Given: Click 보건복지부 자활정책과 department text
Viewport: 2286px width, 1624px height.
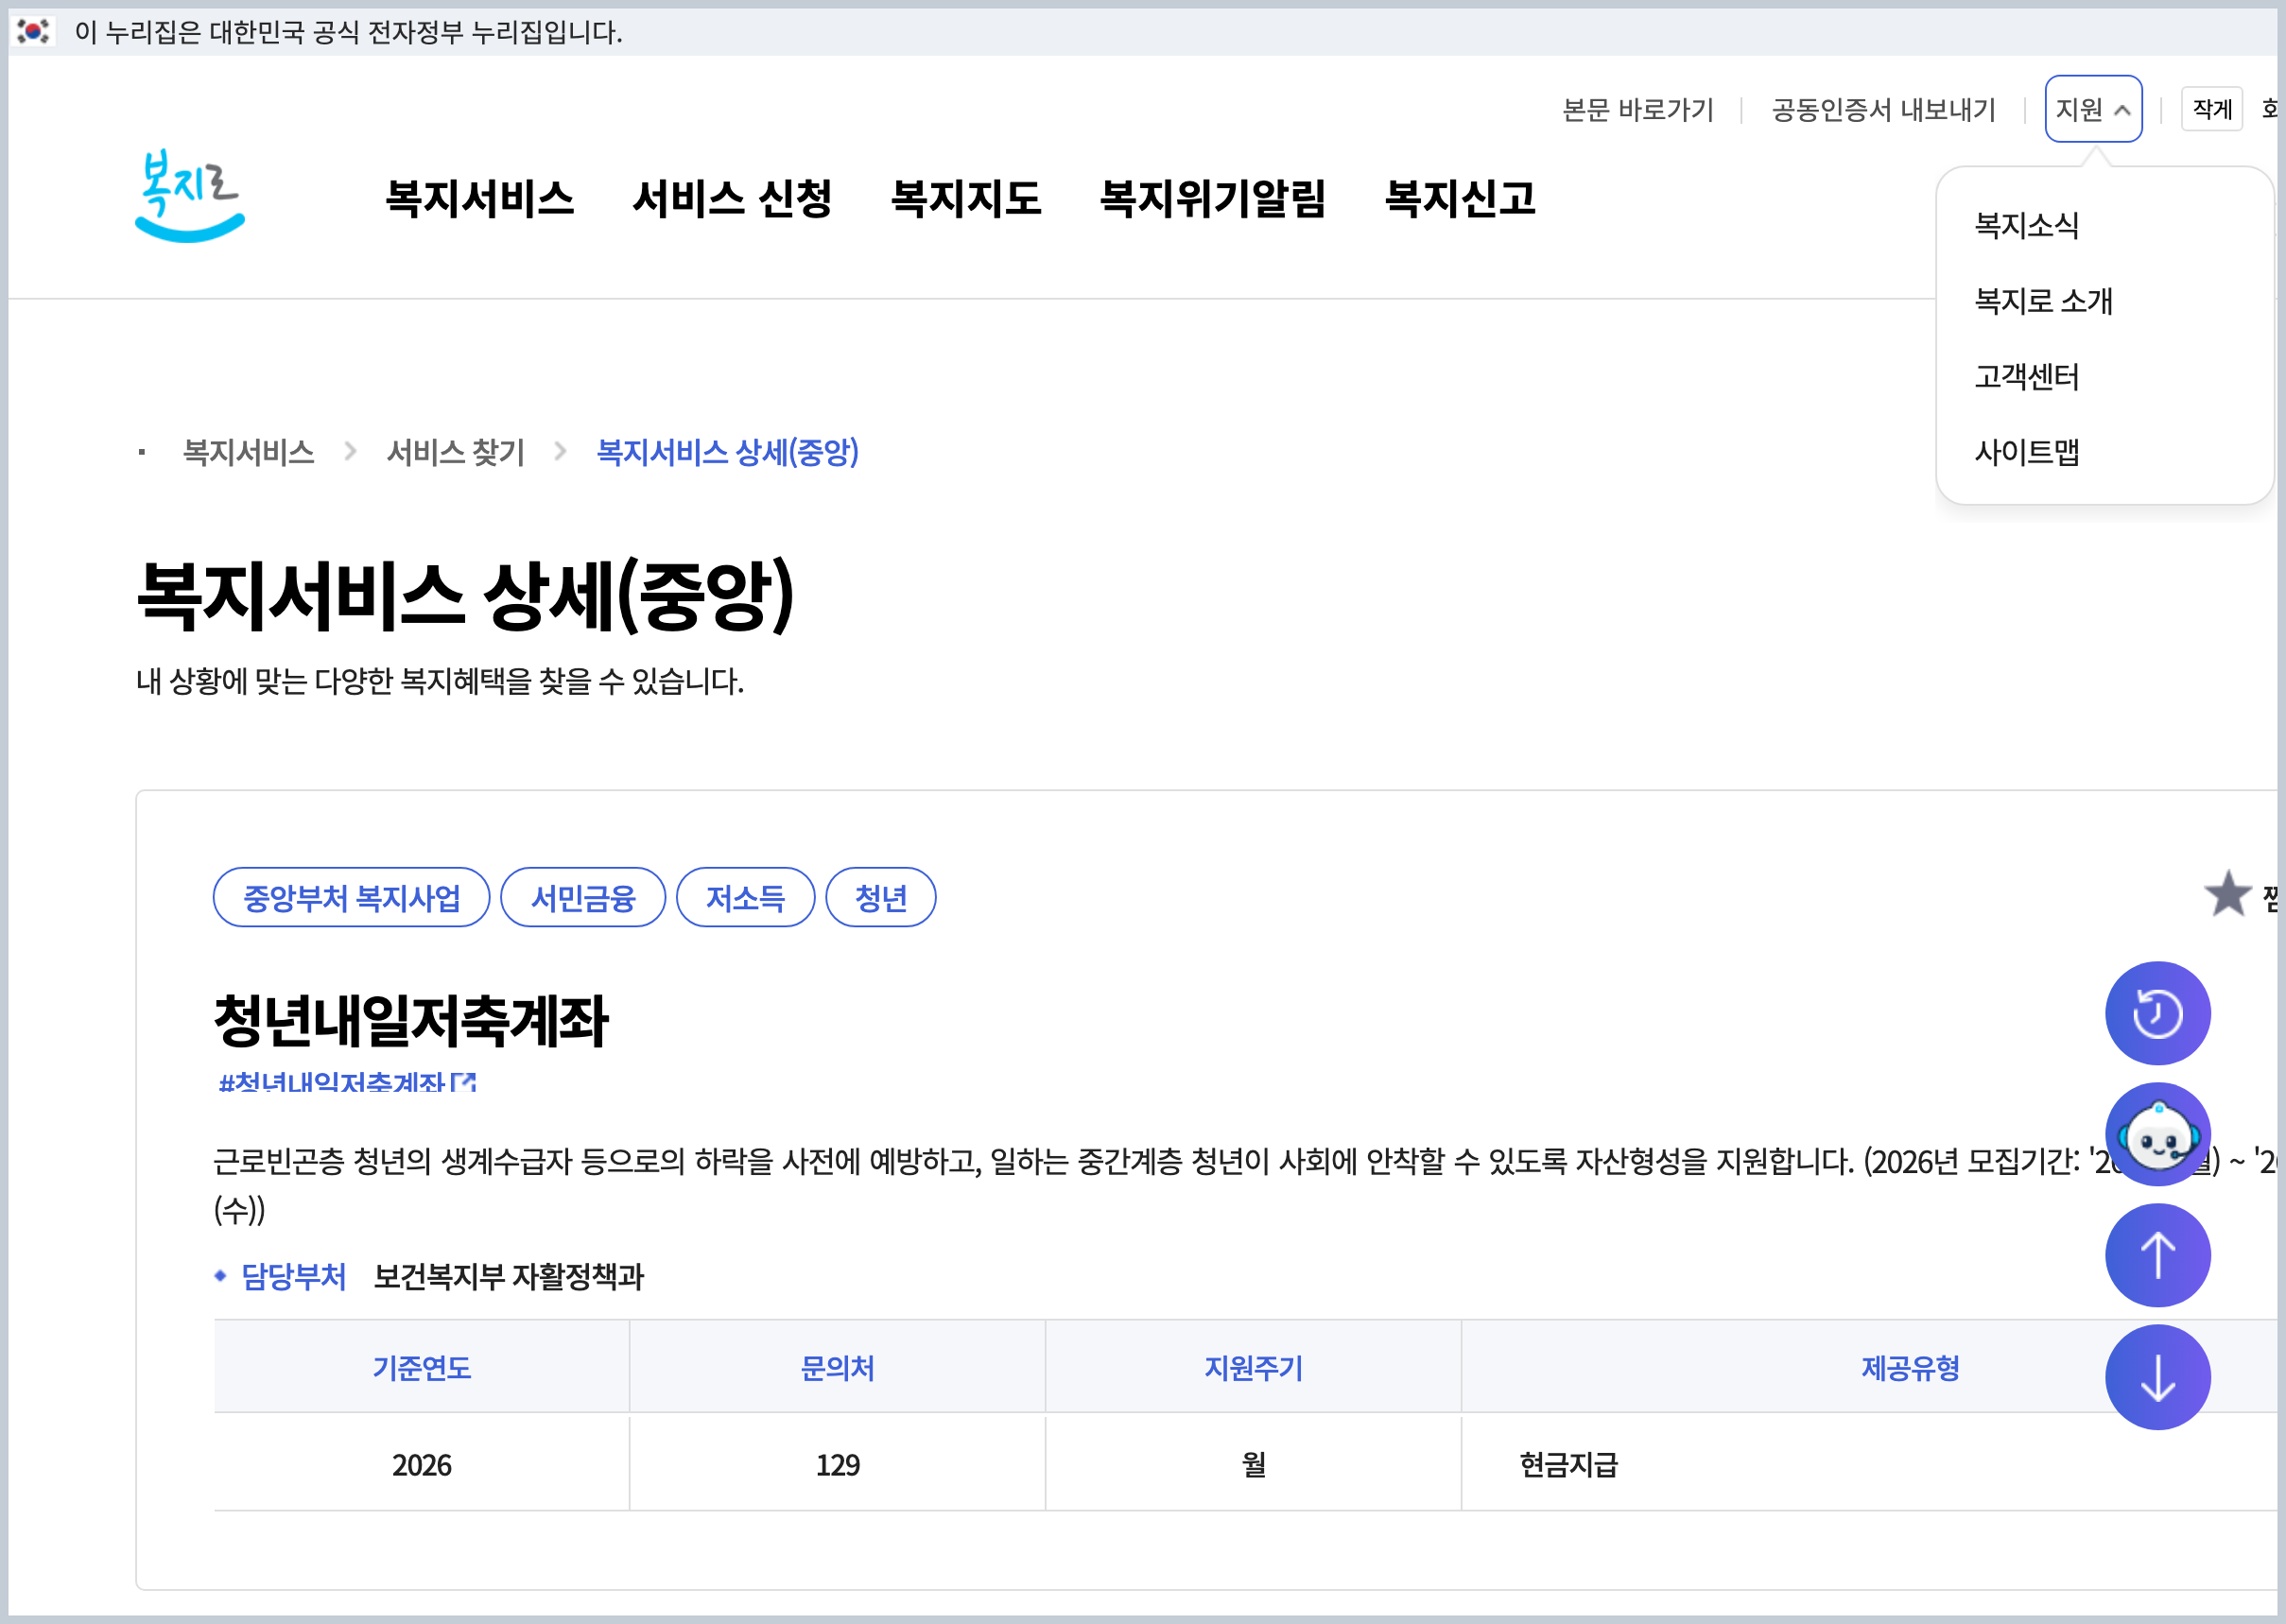Looking at the screenshot, I should point(508,1276).
